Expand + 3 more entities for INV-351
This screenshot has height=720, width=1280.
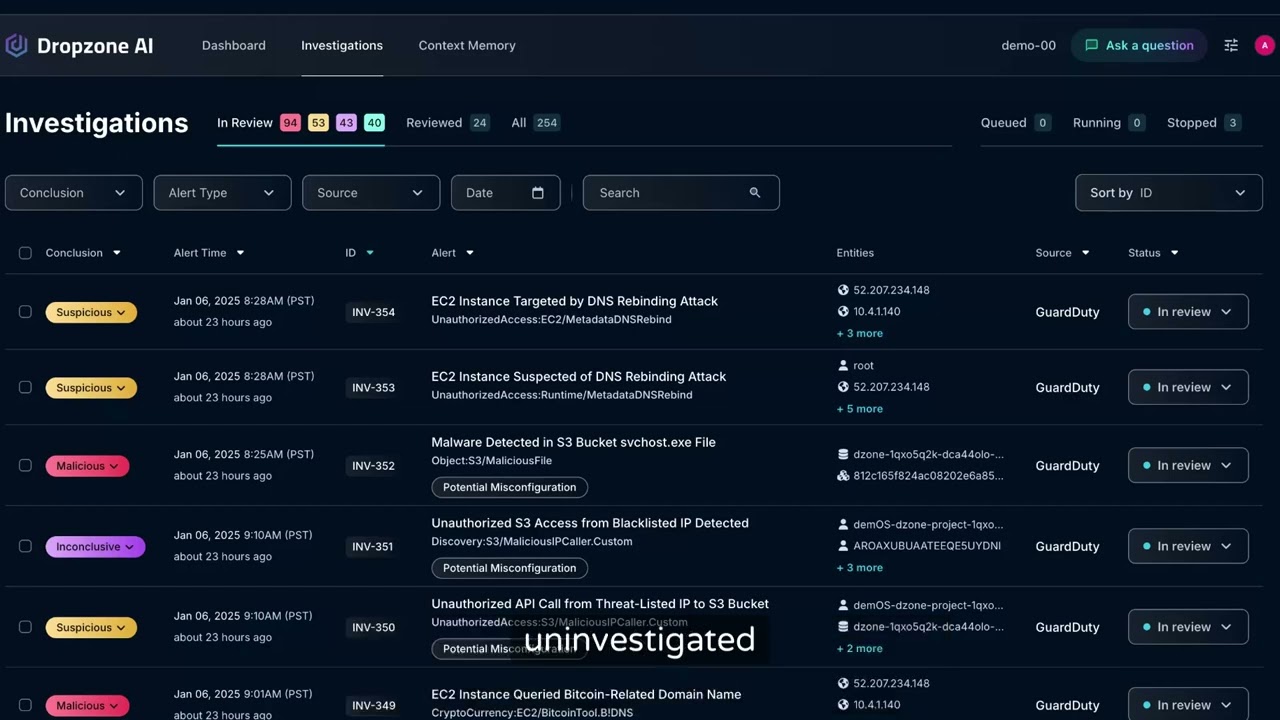(860, 568)
